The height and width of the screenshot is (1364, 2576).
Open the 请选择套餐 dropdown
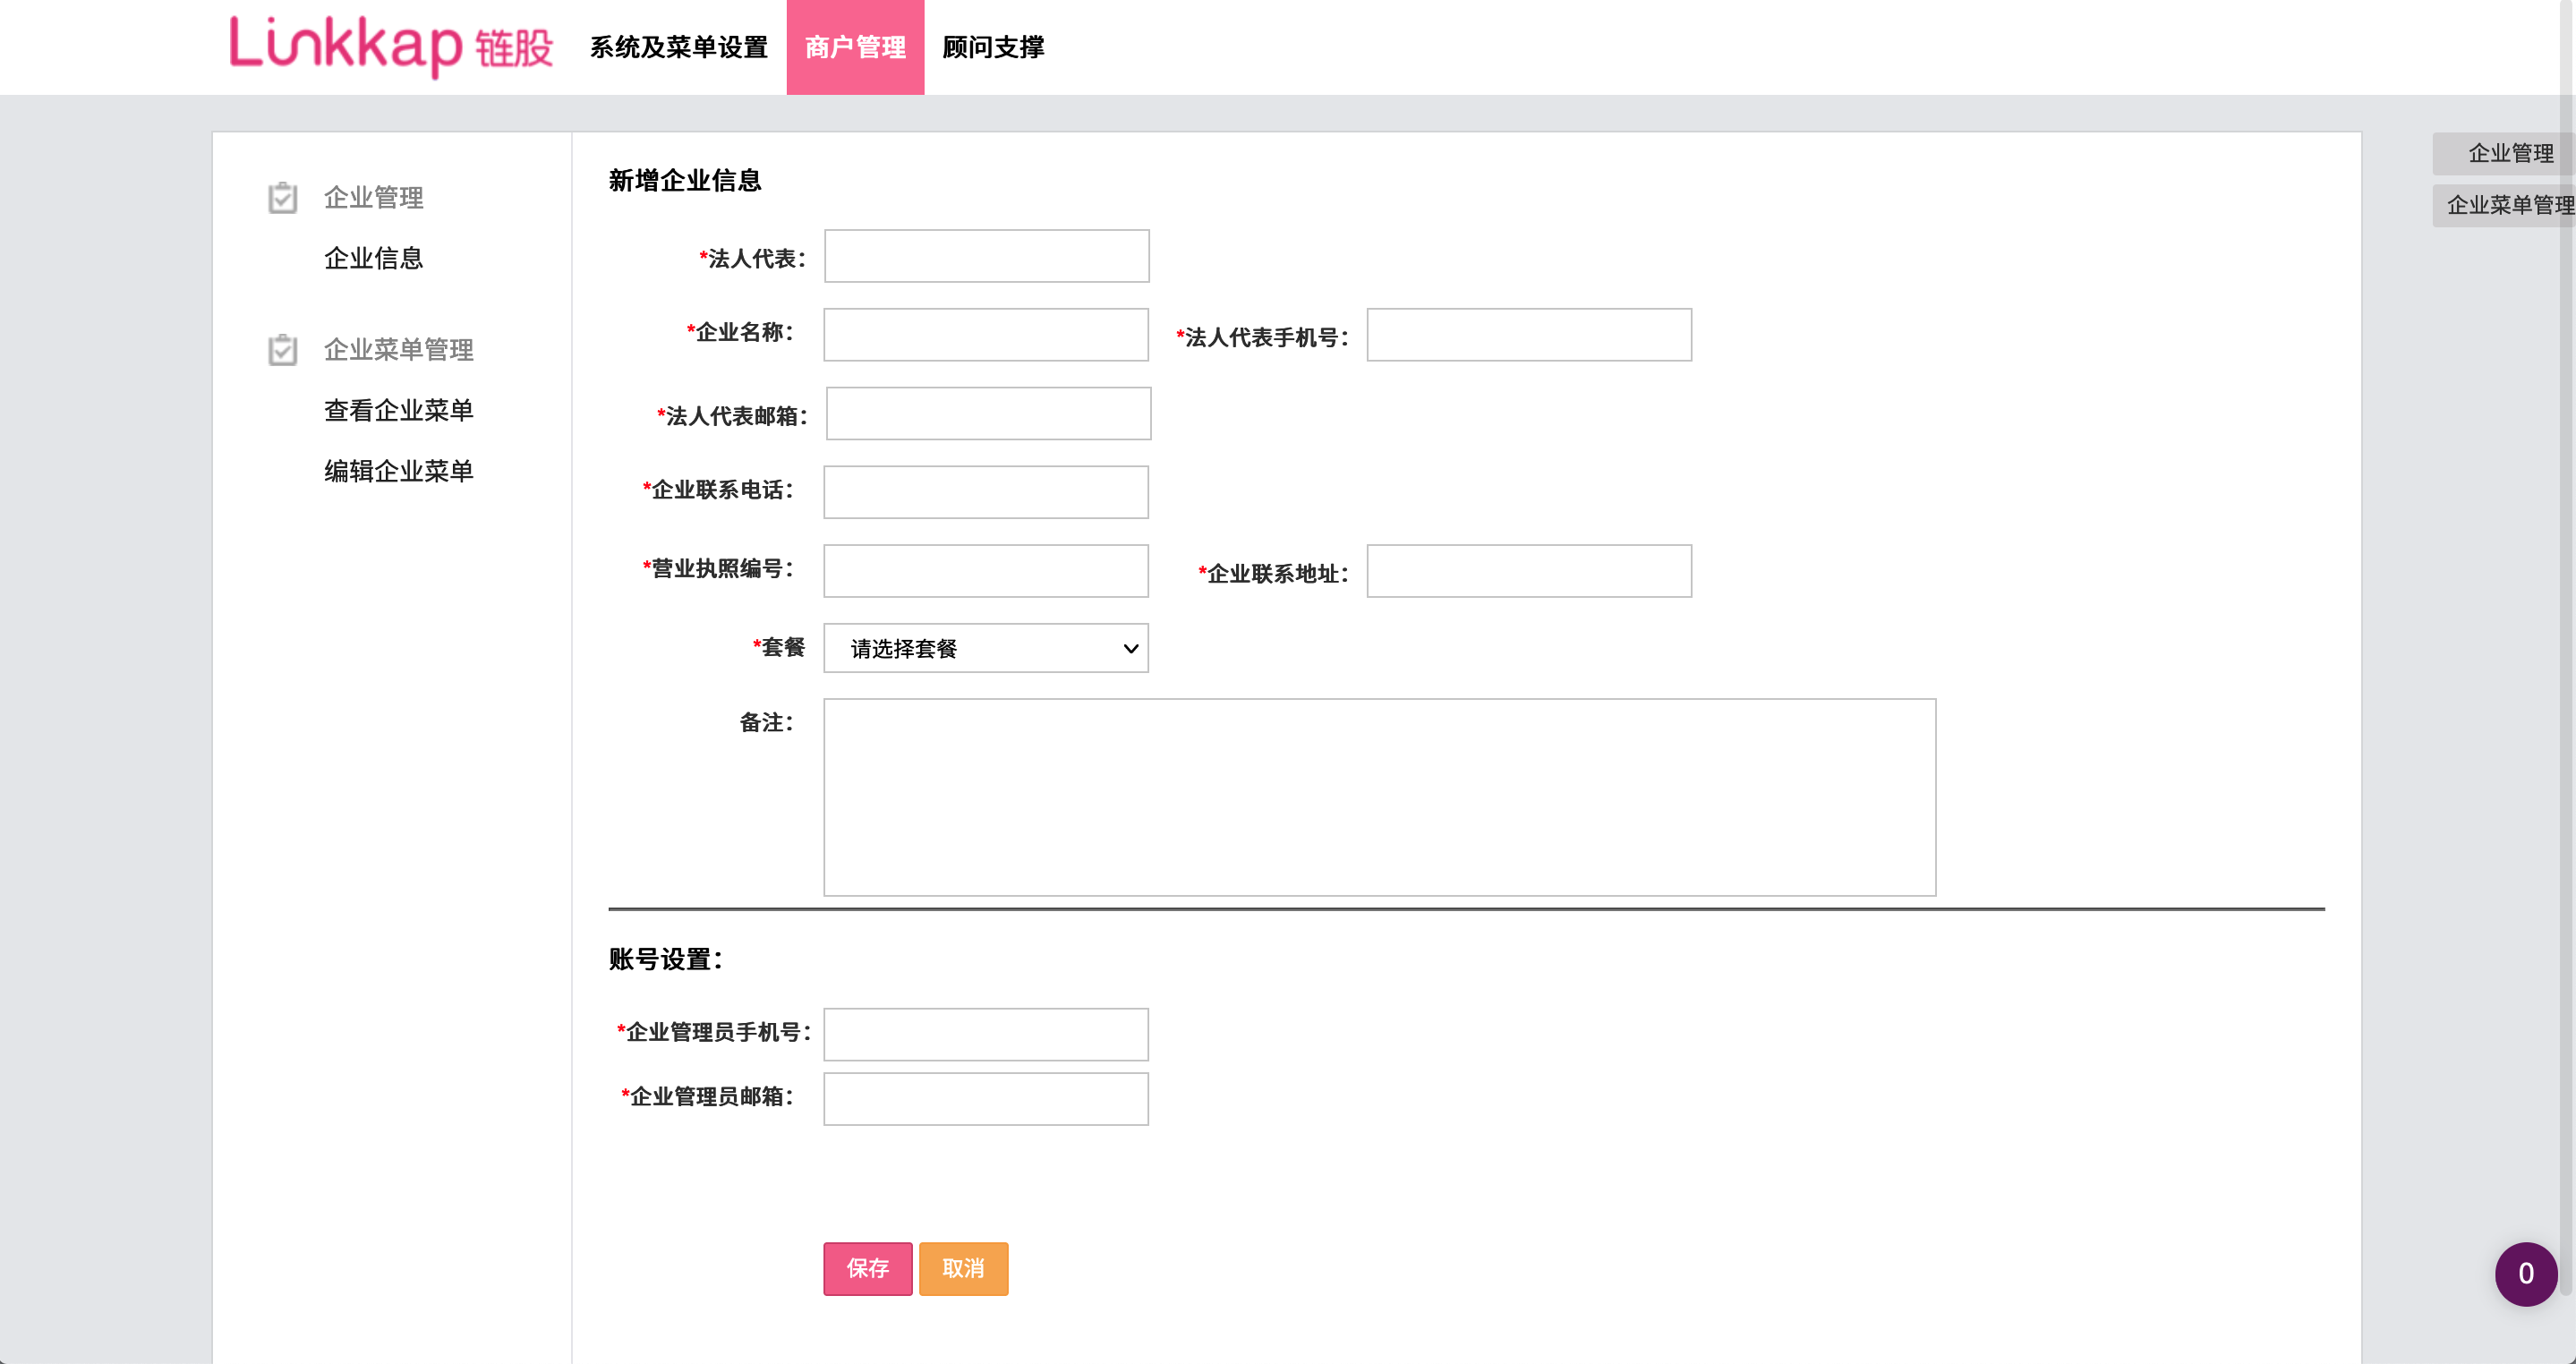986,648
